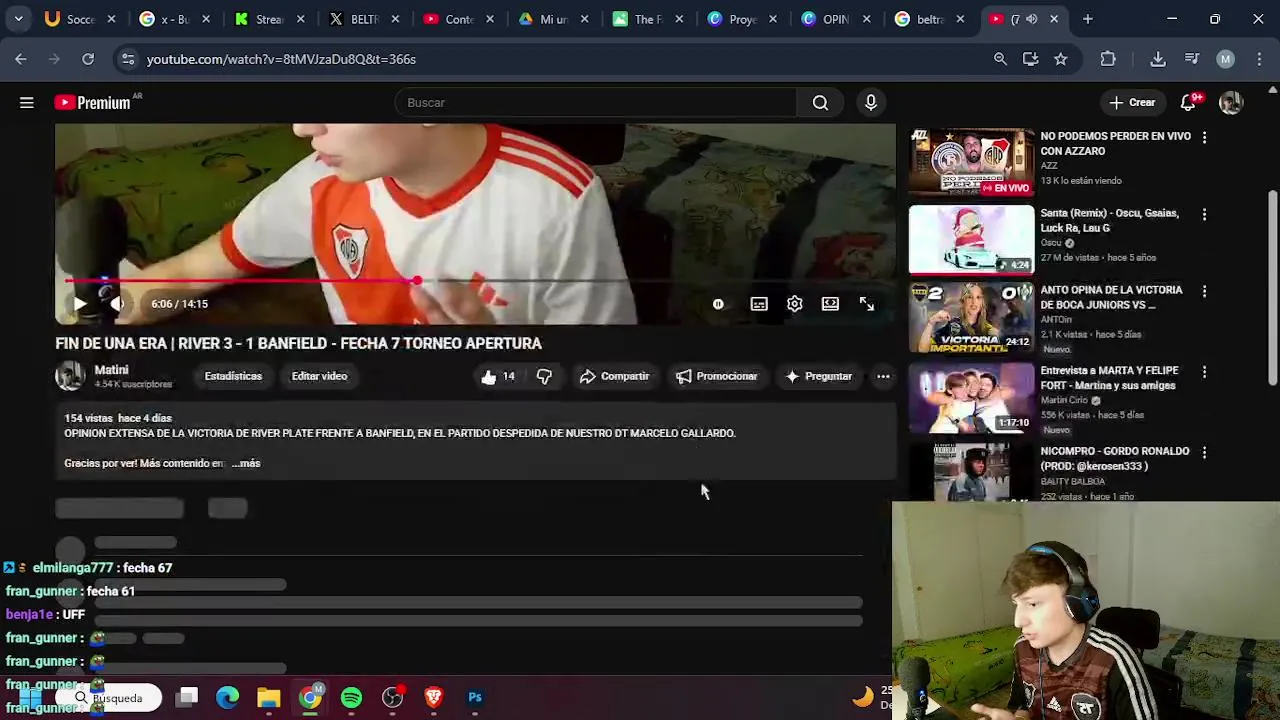Image resolution: width=1280 pixels, height=720 pixels.
Task: View site information next to the URL
Action: pos(128,59)
